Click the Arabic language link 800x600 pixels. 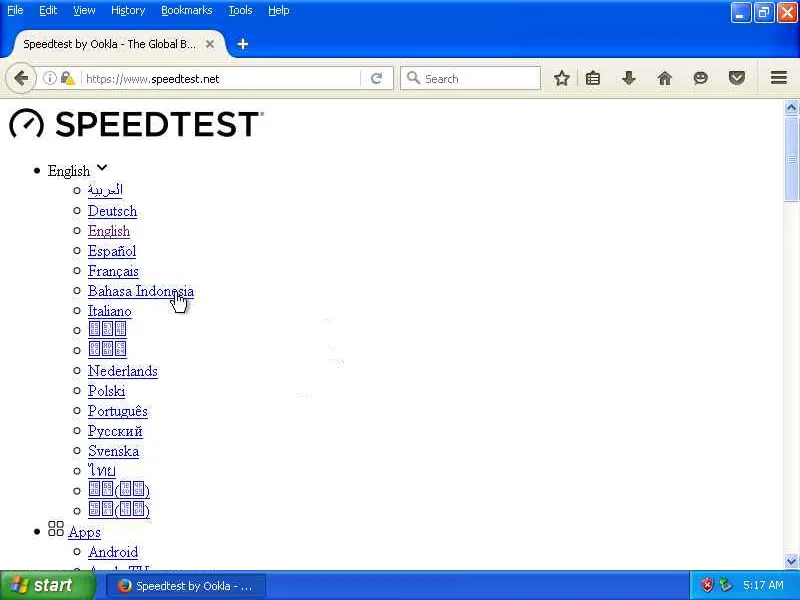point(105,190)
